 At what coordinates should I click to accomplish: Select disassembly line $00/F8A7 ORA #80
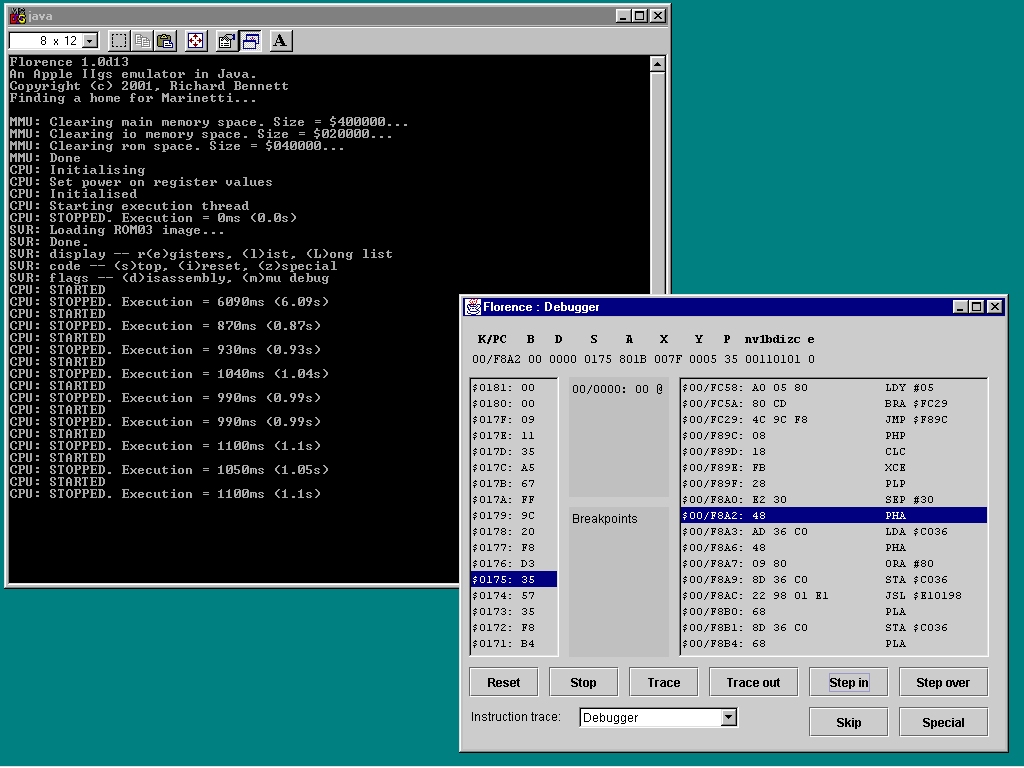[833, 564]
